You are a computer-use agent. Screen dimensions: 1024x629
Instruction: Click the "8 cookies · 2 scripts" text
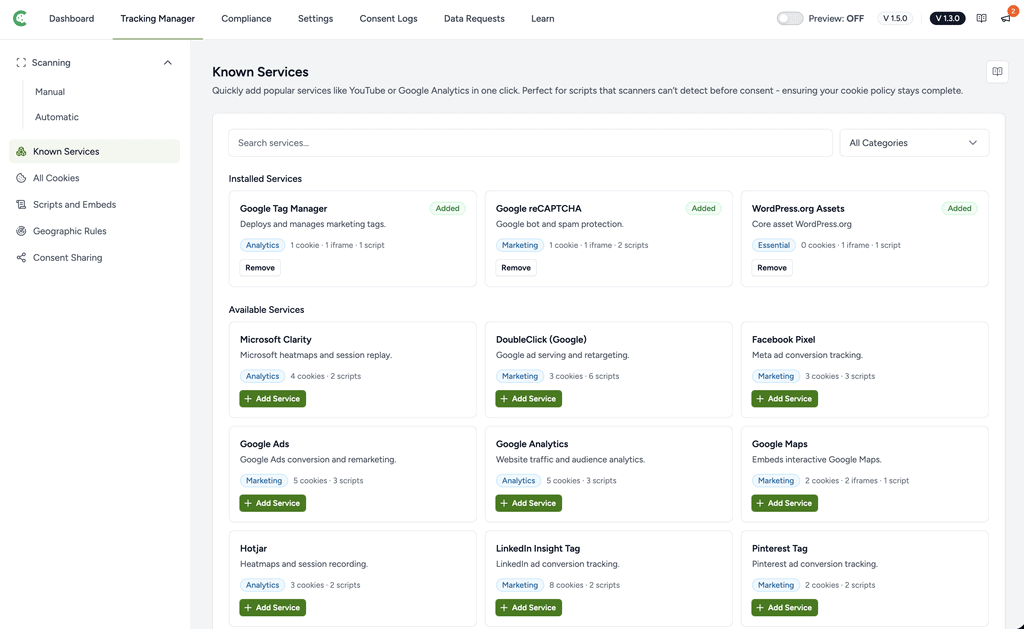tap(584, 585)
